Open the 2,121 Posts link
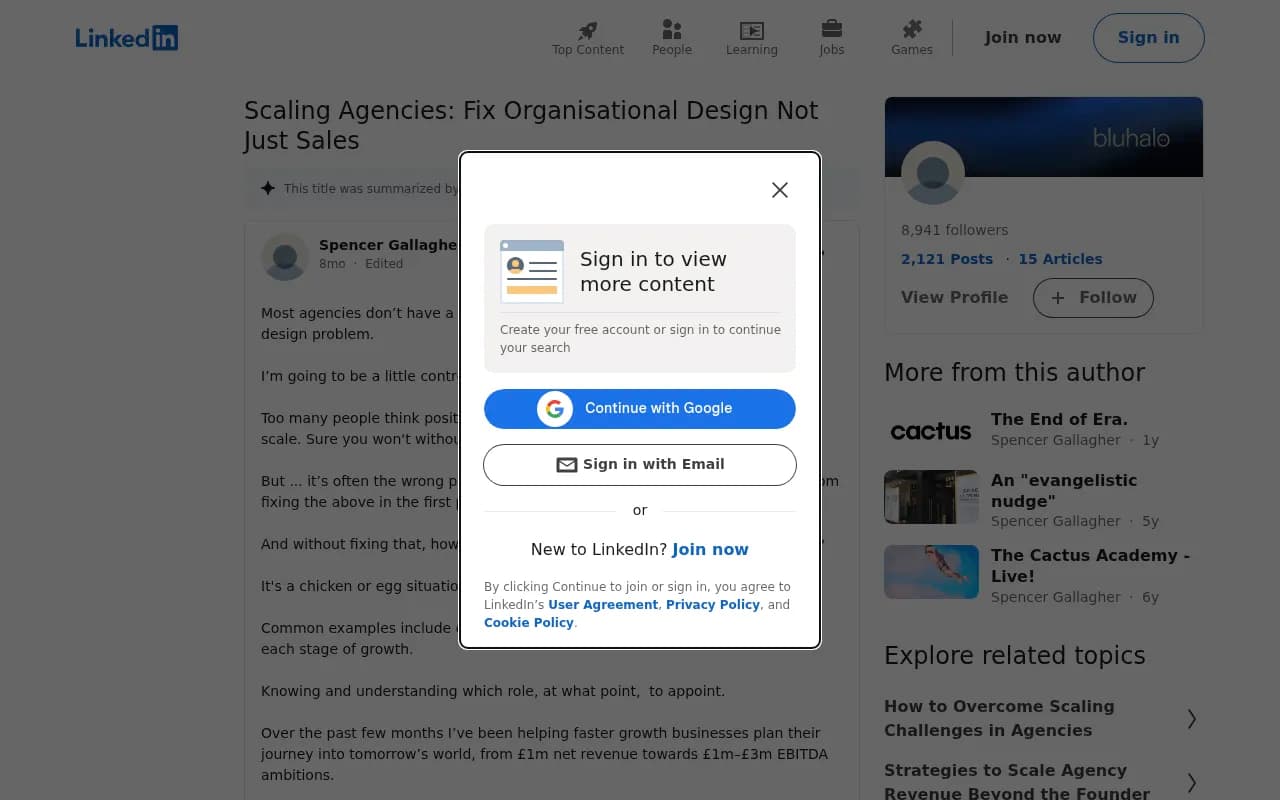This screenshot has width=1280, height=800. [x=947, y=259]
